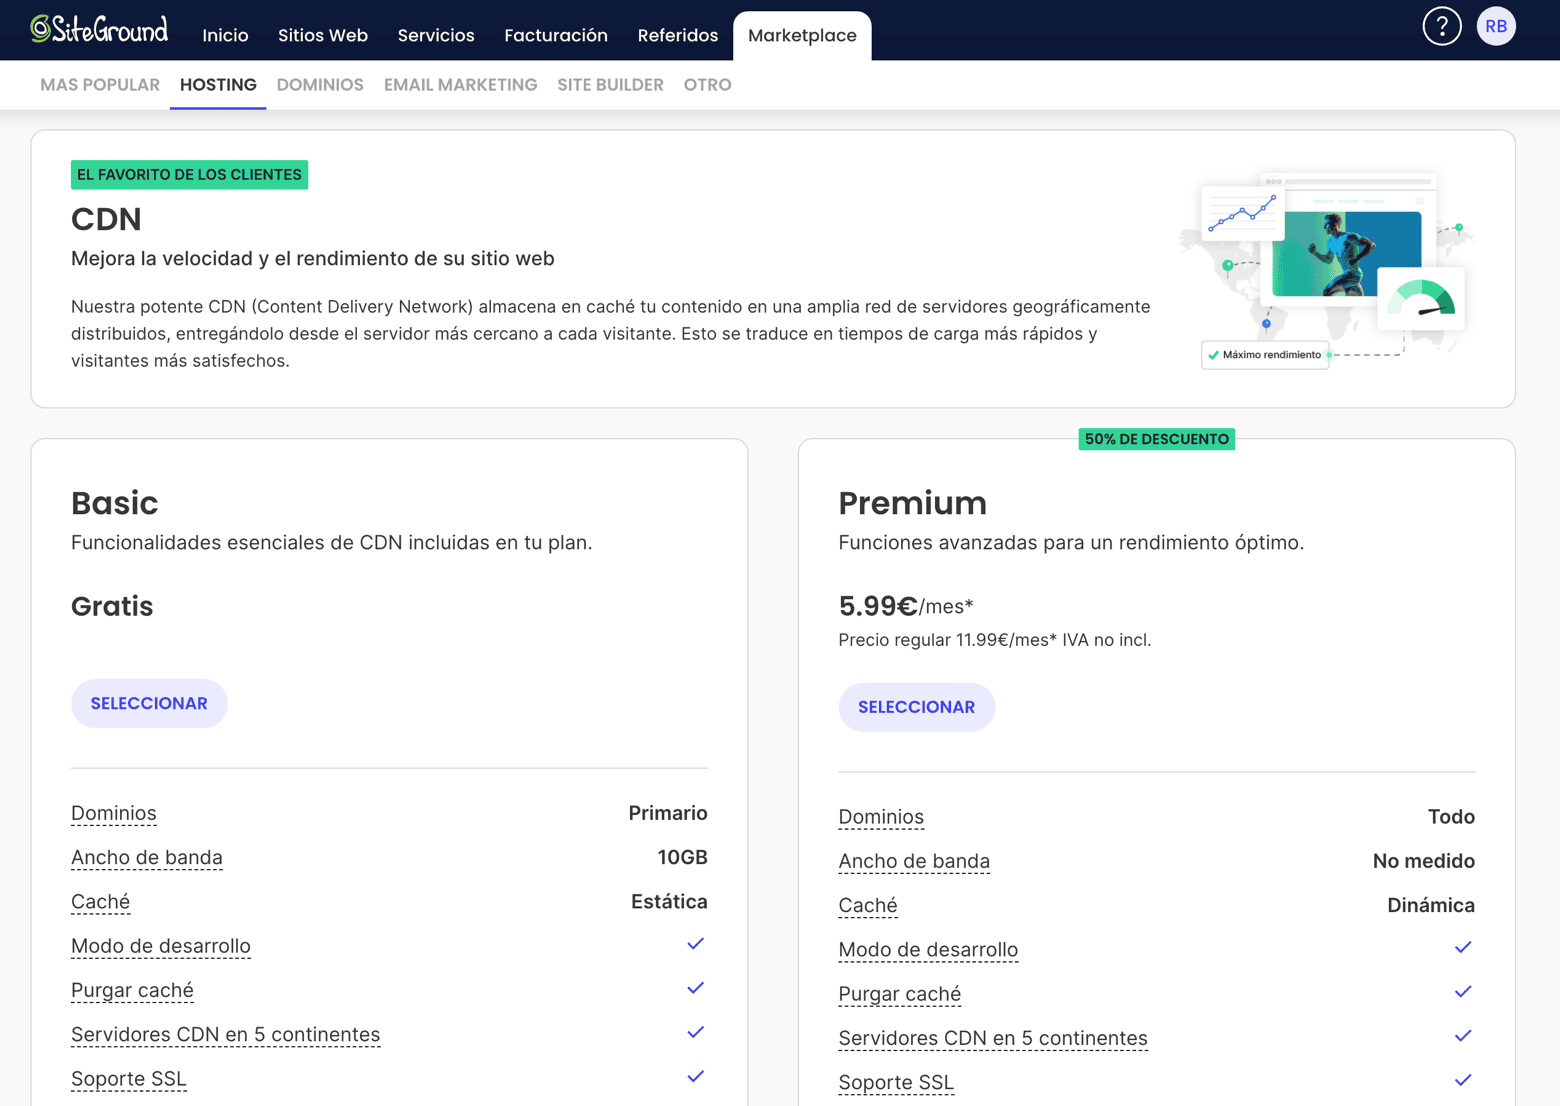The image size is (1560, 1106).
Task: Open the Referidos menu
Action: coord(678,35)
